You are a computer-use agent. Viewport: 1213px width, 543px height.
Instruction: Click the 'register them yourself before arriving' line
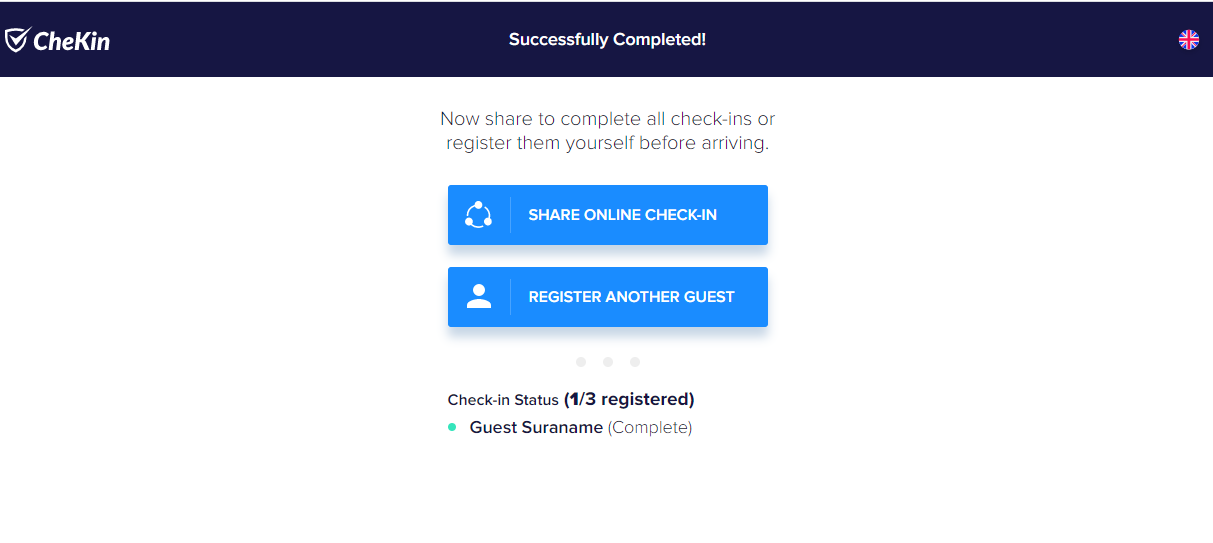point(607,143)
